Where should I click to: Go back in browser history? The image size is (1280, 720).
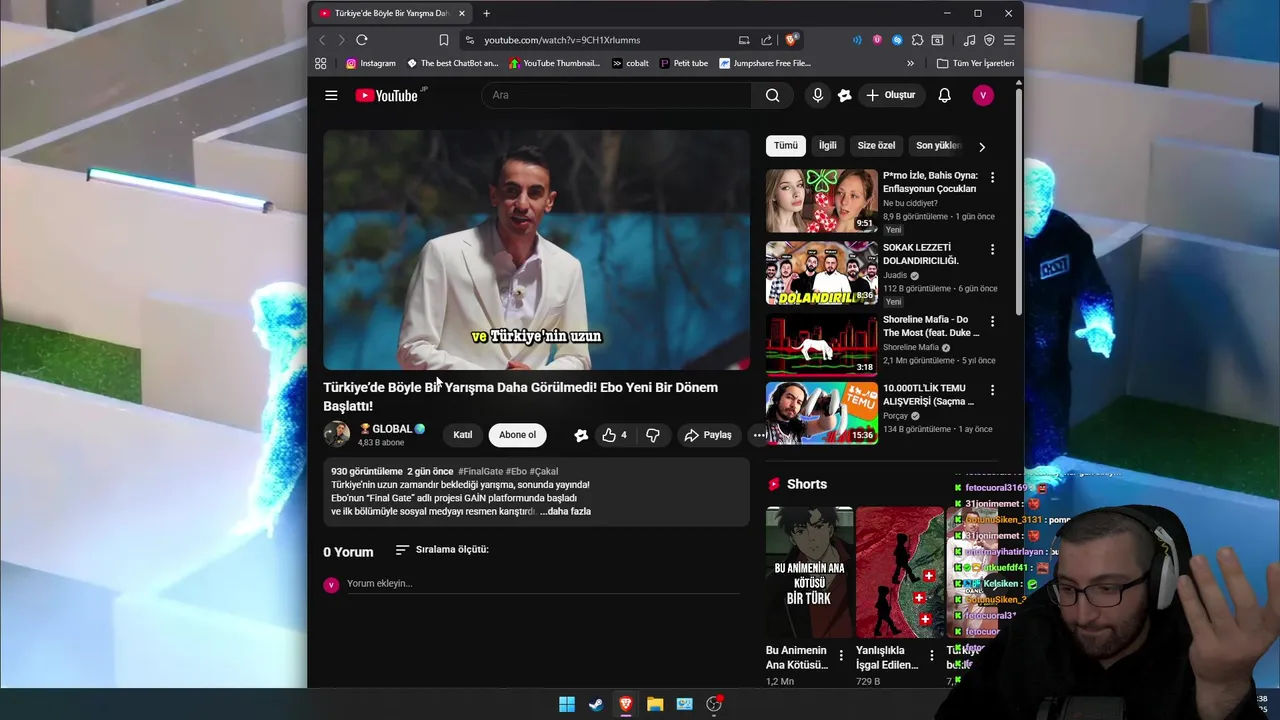pos(321,40)
